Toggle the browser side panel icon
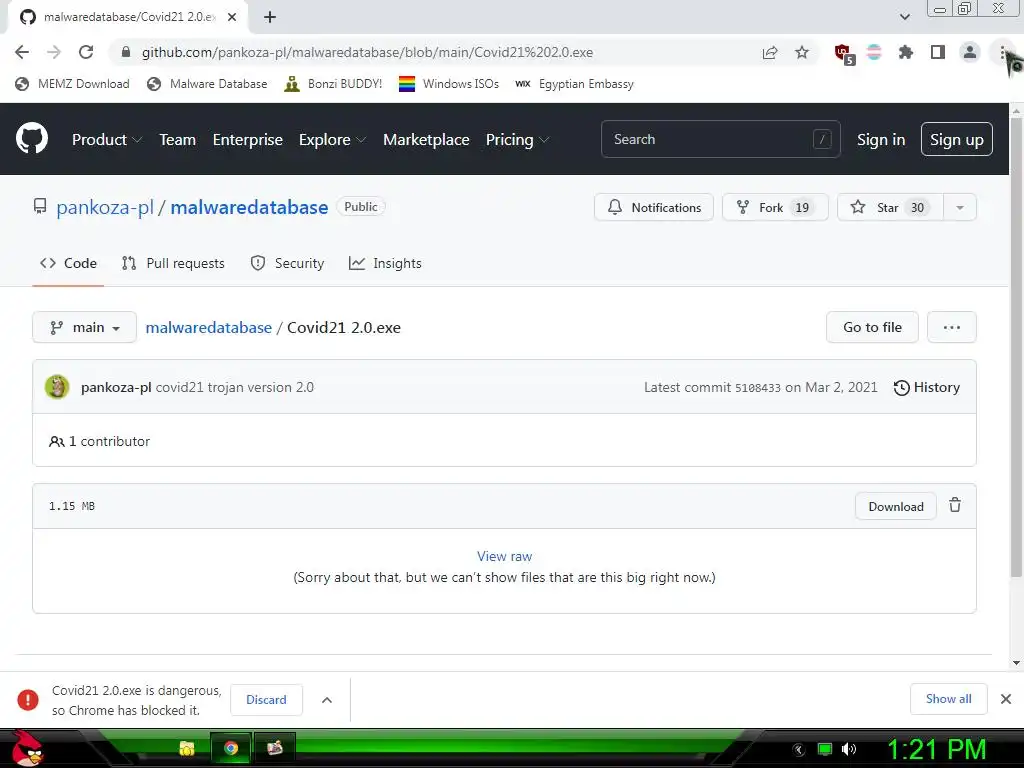1024x768 pixels. click(x=938, y=52)
